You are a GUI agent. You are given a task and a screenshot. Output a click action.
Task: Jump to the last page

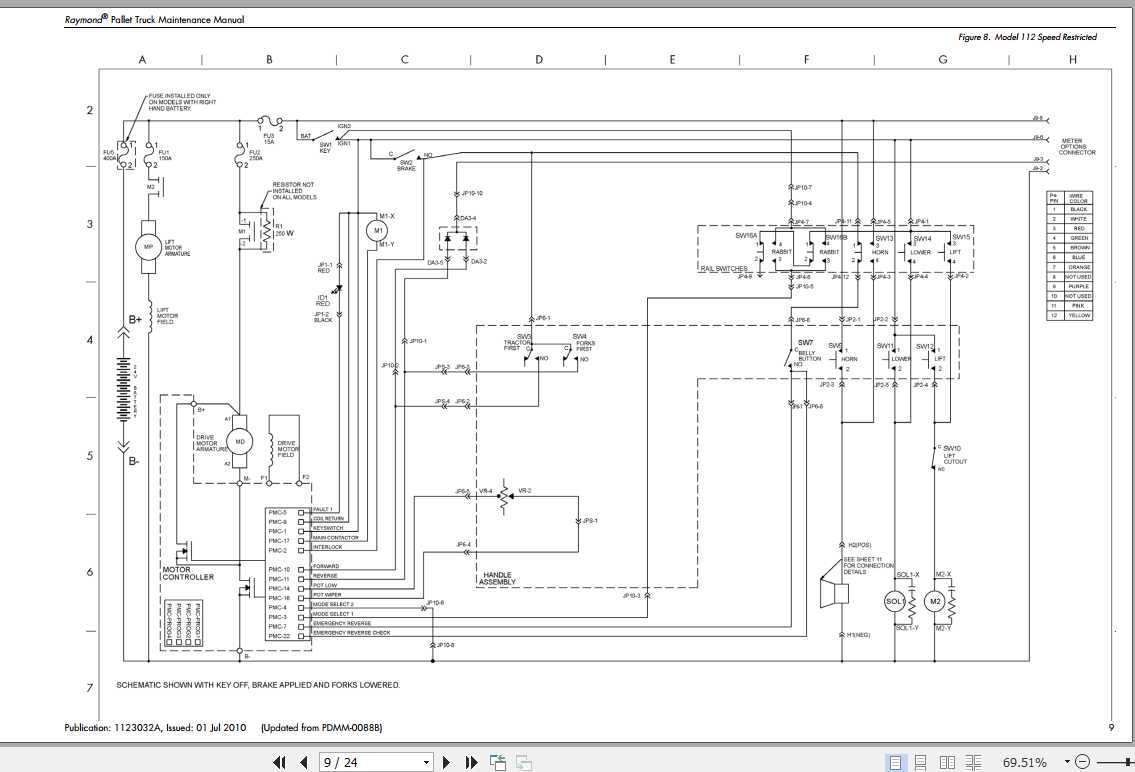click(x=471, y=762)
